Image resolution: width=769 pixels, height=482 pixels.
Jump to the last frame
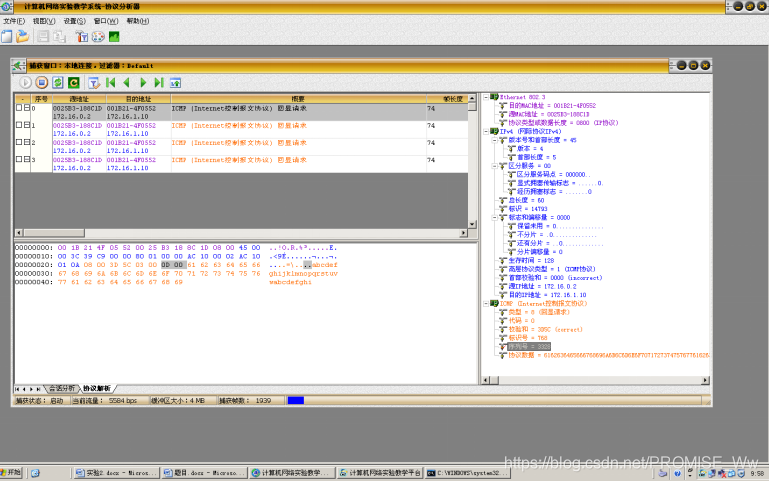(159, 82)
